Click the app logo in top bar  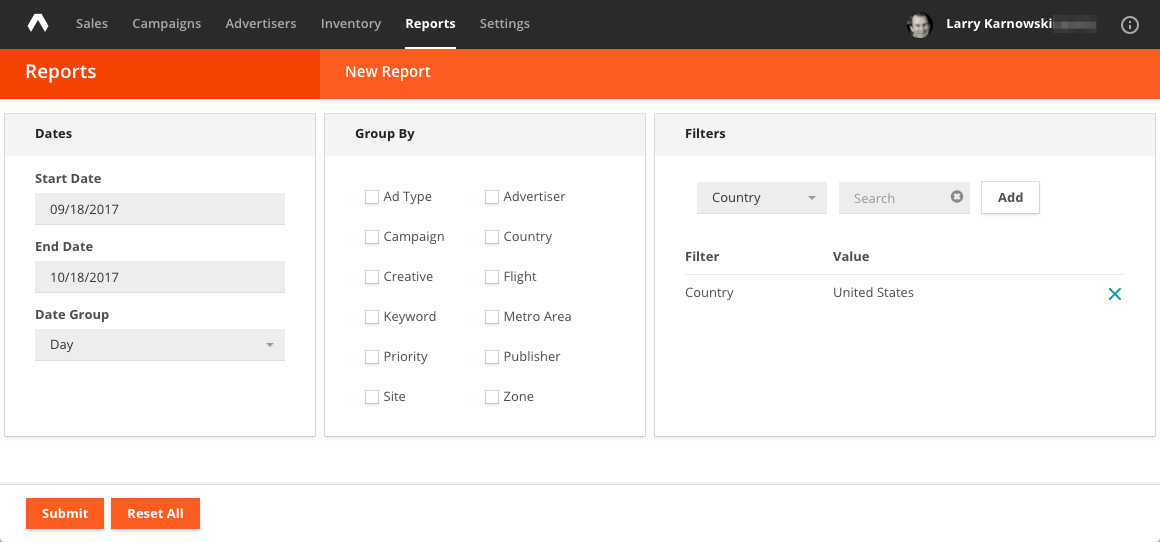(x=37, y=23)
